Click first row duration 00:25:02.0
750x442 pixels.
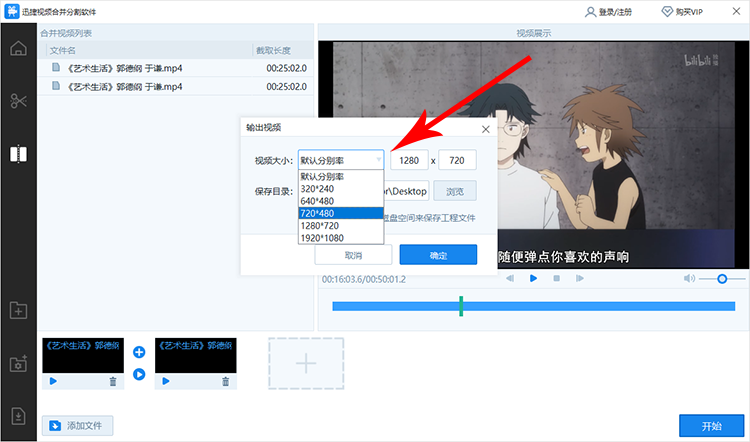(x=287, y=68)
